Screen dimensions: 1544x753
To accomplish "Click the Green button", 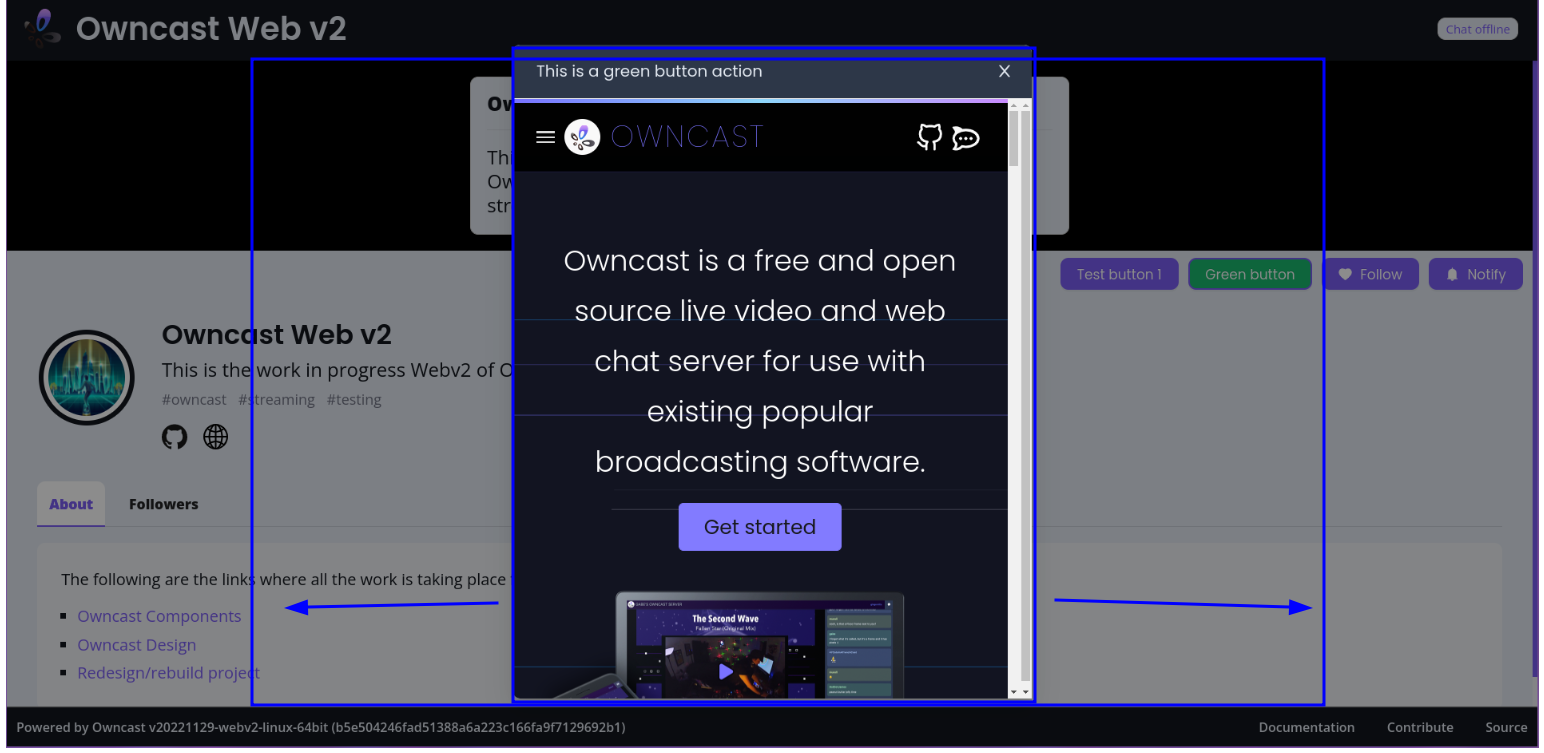I will point(1249,273).
